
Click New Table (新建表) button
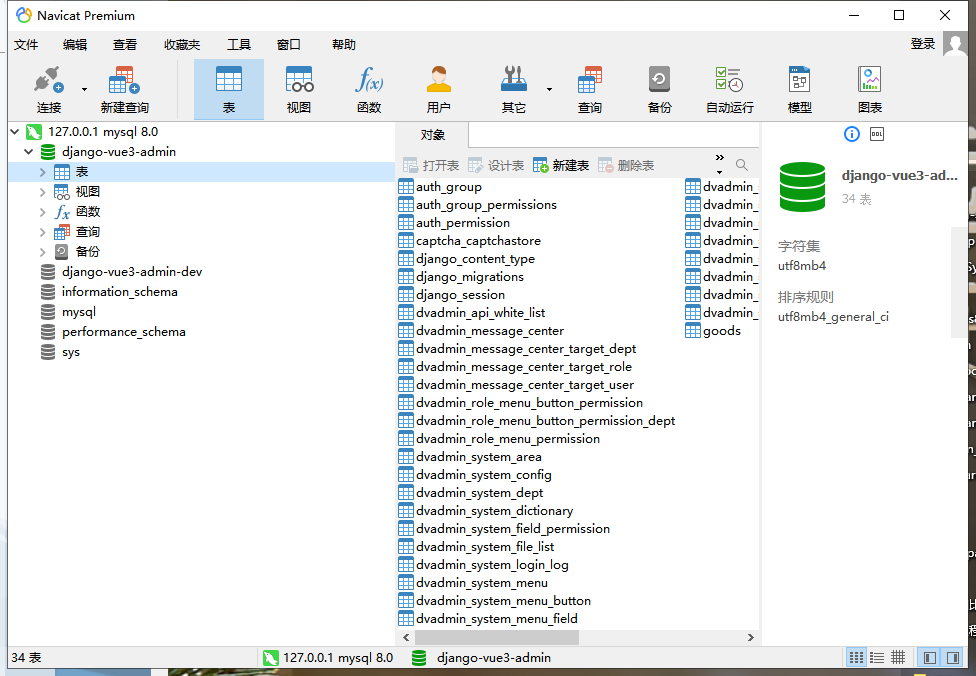pos(561,166)
